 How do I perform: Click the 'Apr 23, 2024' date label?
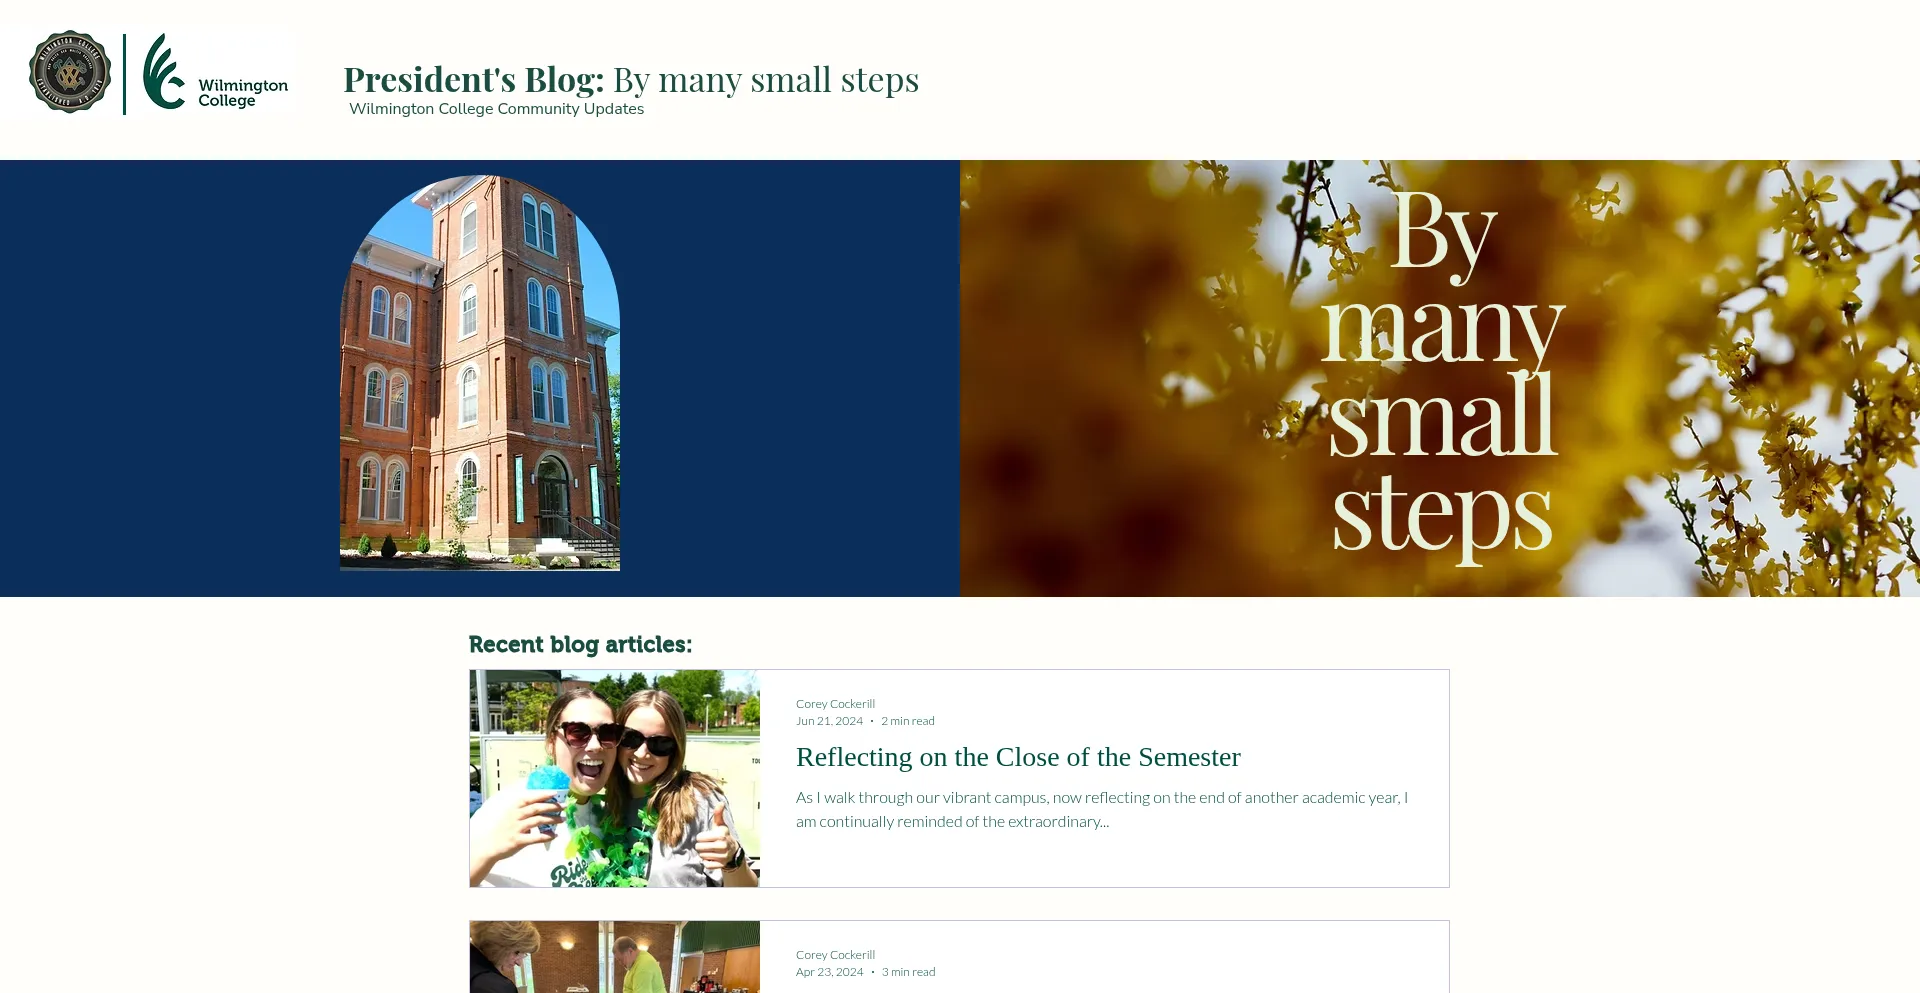click(x=830, y=971)
